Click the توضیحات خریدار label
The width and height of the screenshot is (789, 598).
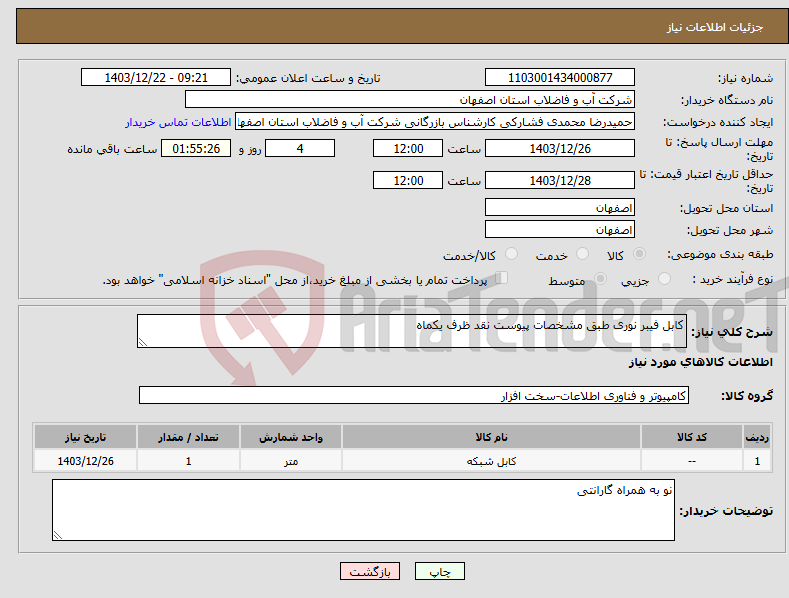[x=727, y=511]
